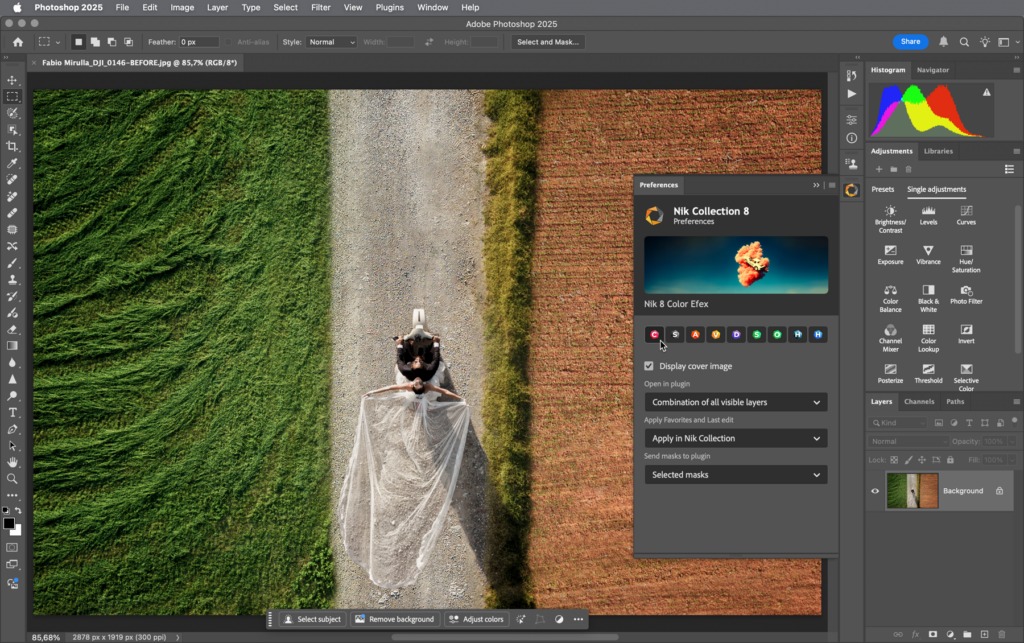The width and height of the screenshot is (1024, 643).
Task: Switch to the Channels tab
Action: pyautogui.click(x=918, y=401)
